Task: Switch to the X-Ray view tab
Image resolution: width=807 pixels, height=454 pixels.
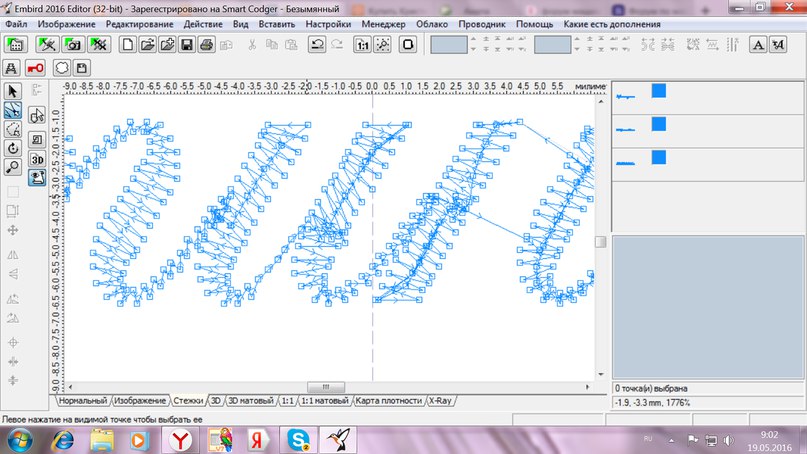Action: click(440, 401)
